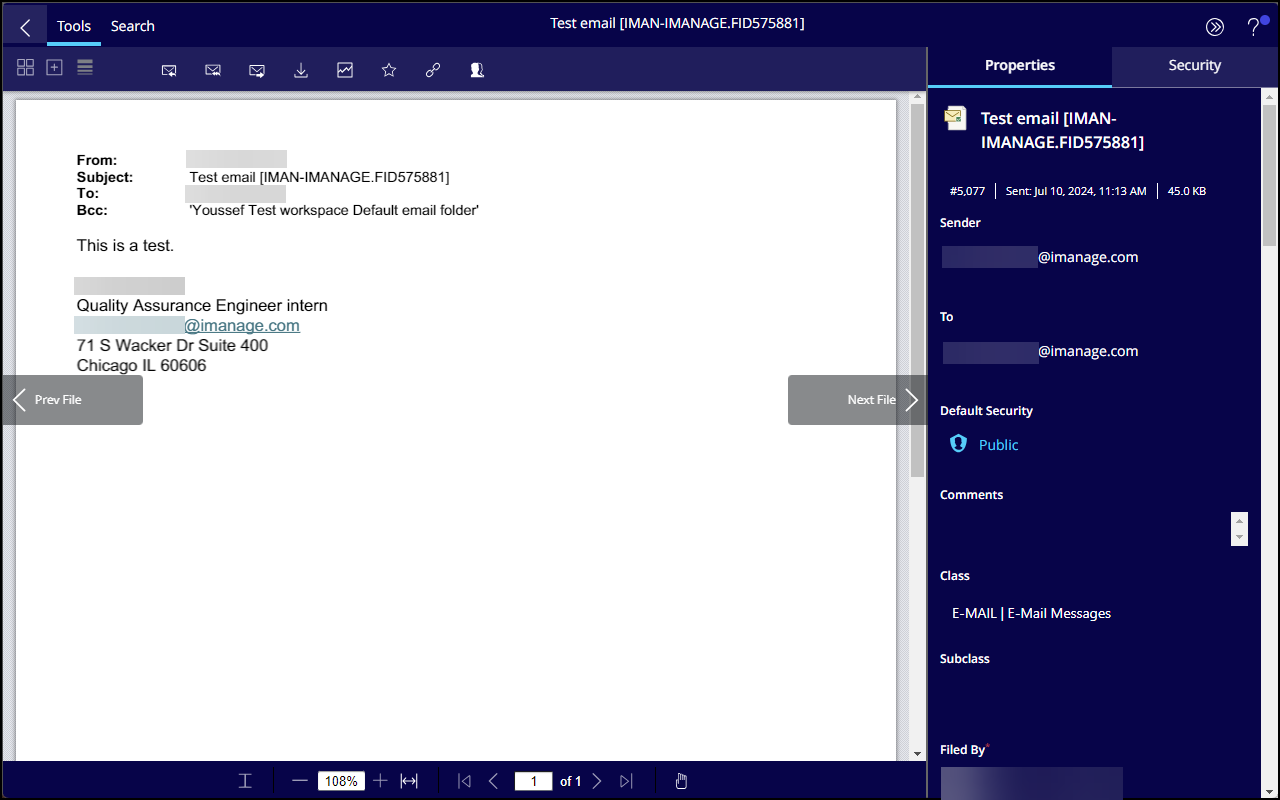Viewport: 1280px width, 800px height.
Task: Click the page number input field
Action: pos(534,781)
